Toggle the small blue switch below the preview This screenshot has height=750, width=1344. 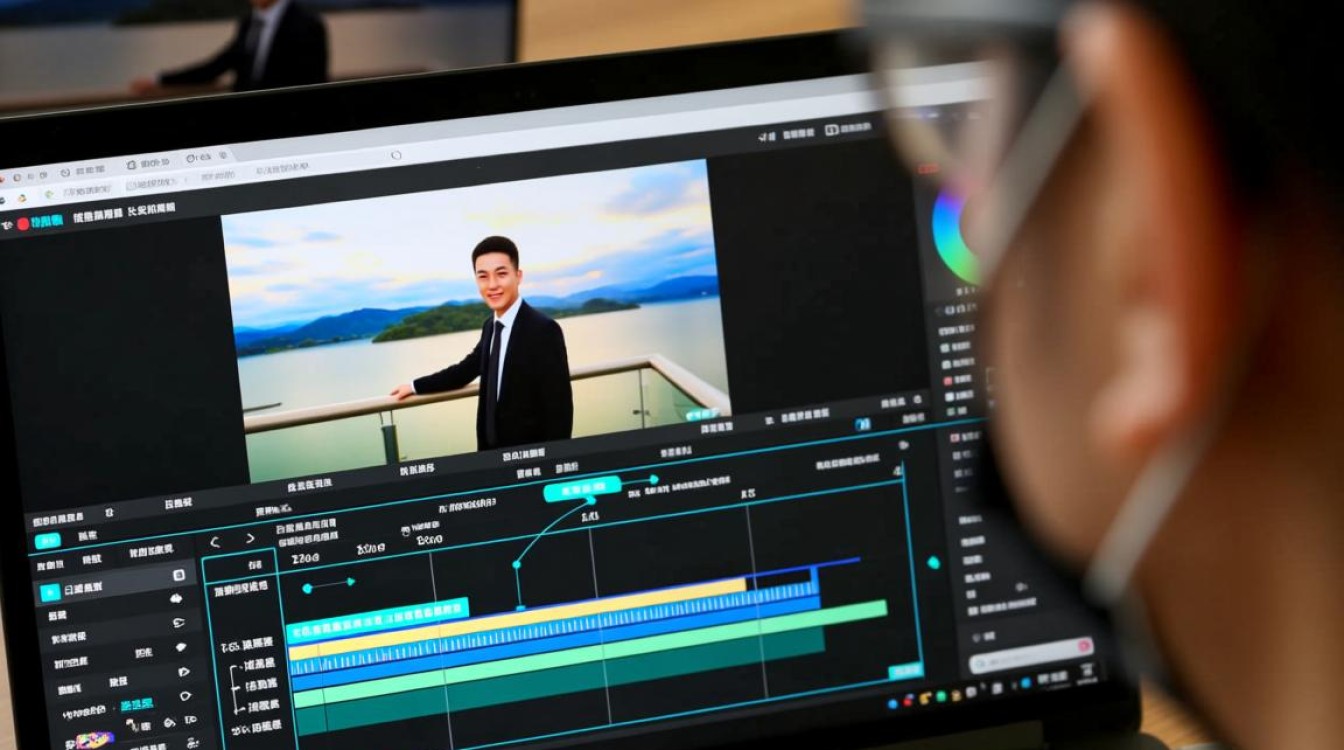(862, 424)
